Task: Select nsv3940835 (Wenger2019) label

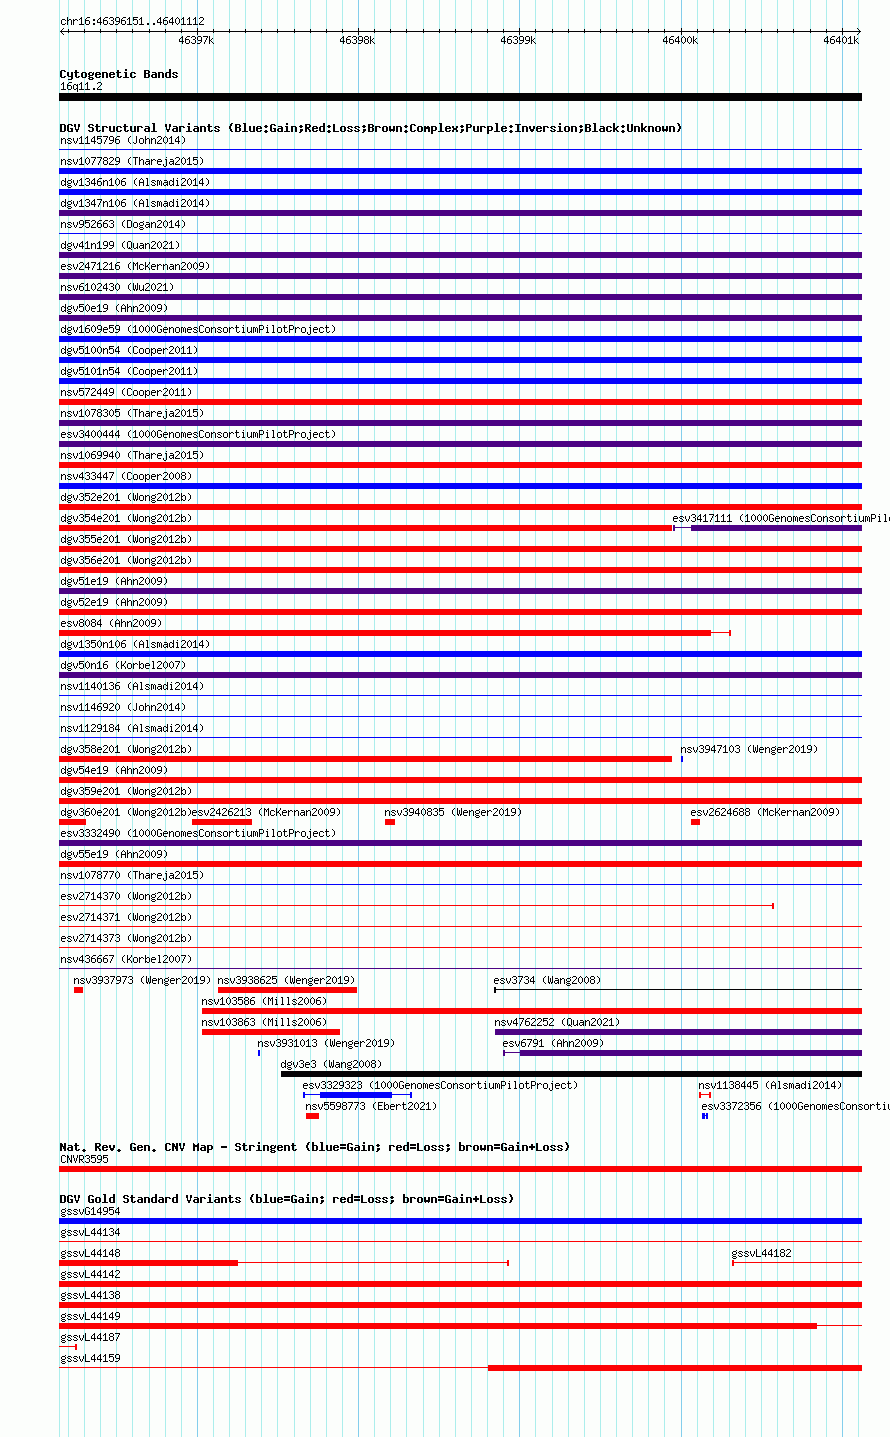Action: pos(453,813)
